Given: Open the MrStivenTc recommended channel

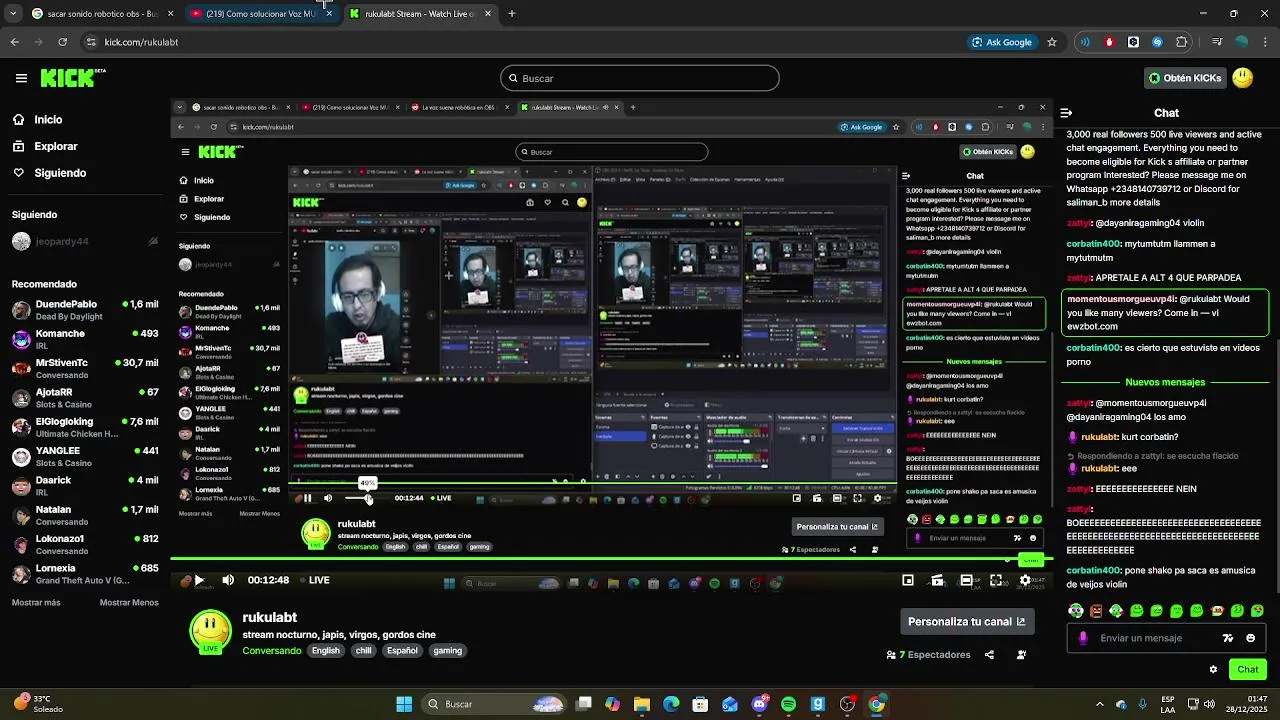Looking at the screenshot, I should [x=84, y=368].
